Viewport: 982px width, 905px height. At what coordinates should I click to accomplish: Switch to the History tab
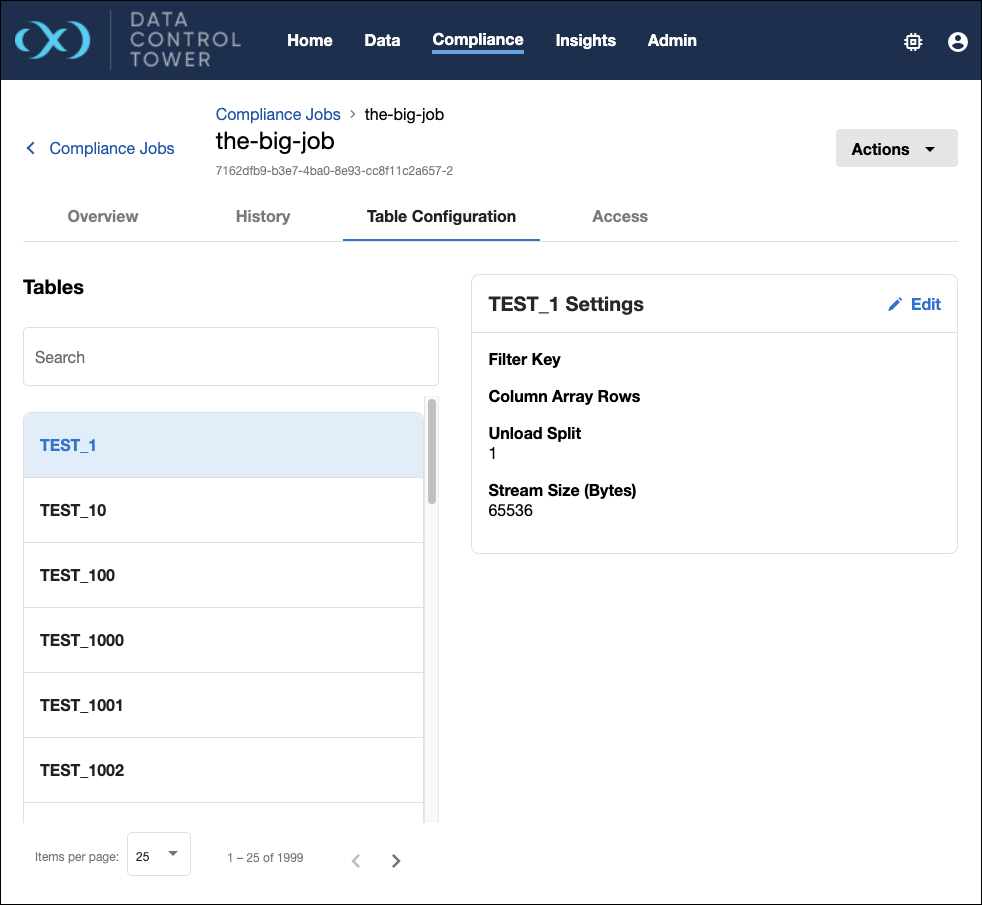(x=263, y=216)
